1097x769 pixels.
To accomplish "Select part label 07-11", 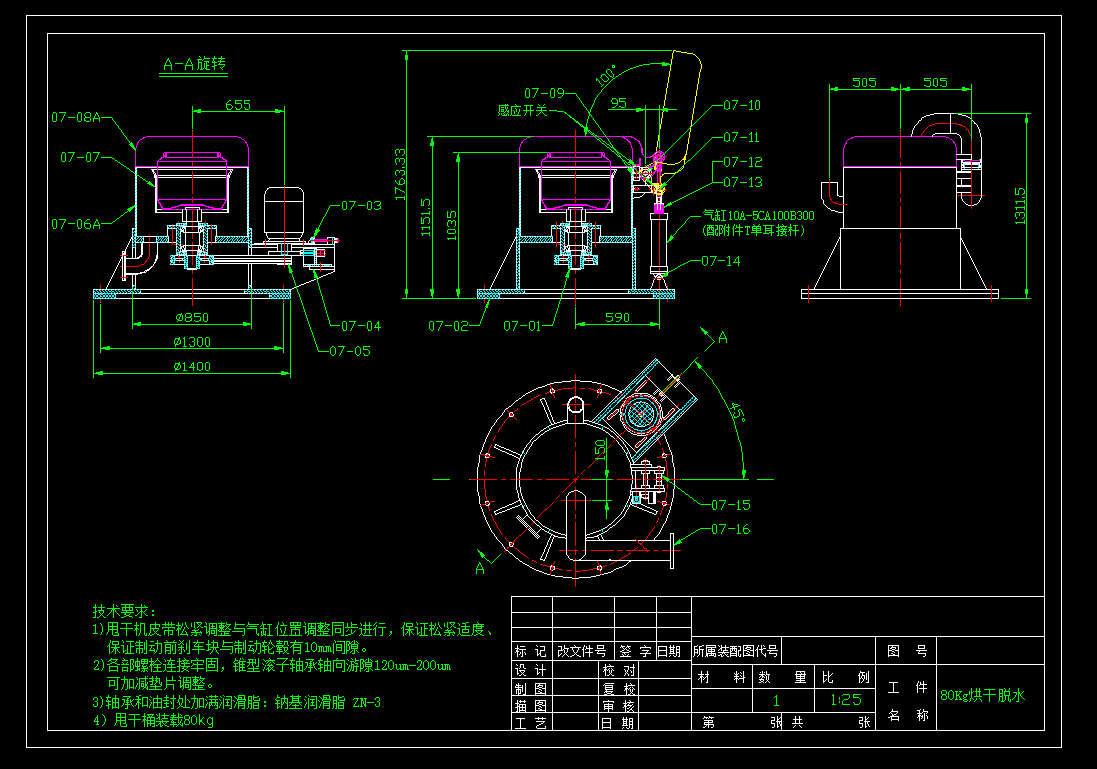I will (741, 138).
